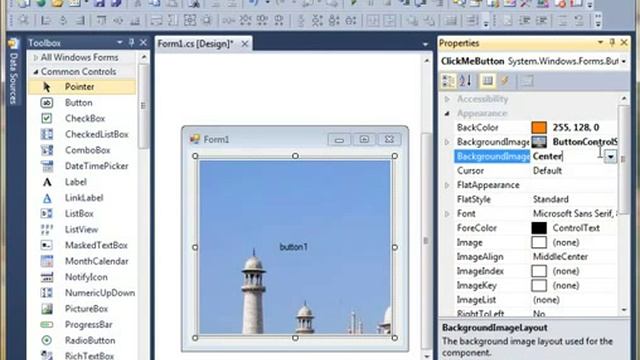Viewport: 640px width, 360px height.
Task: Expand Font property node
Action: (x=447, y=214)
